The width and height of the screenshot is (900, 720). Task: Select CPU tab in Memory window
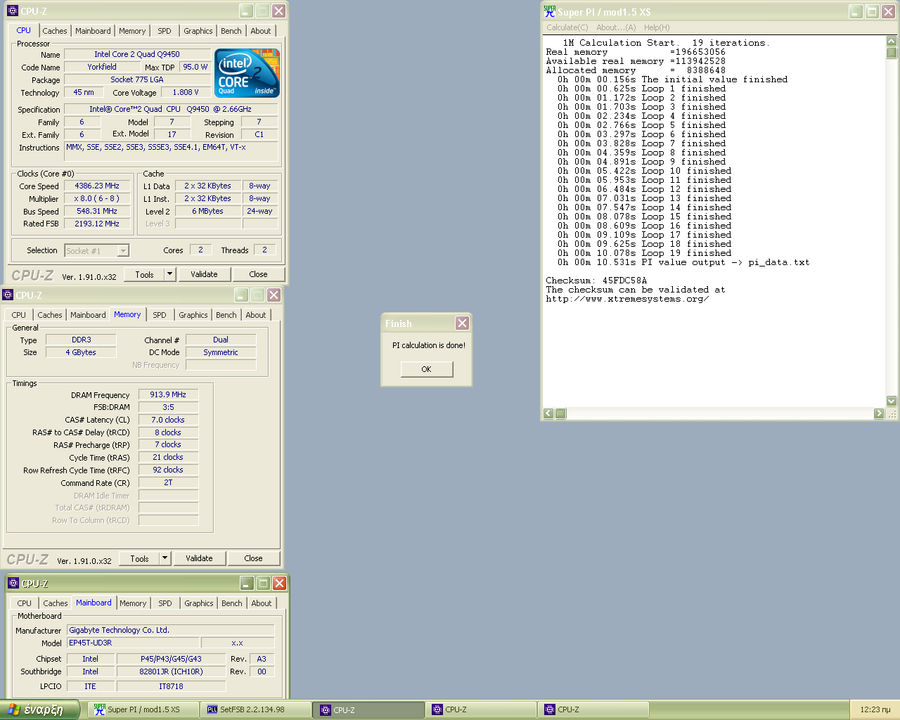(x=19, y=315)
